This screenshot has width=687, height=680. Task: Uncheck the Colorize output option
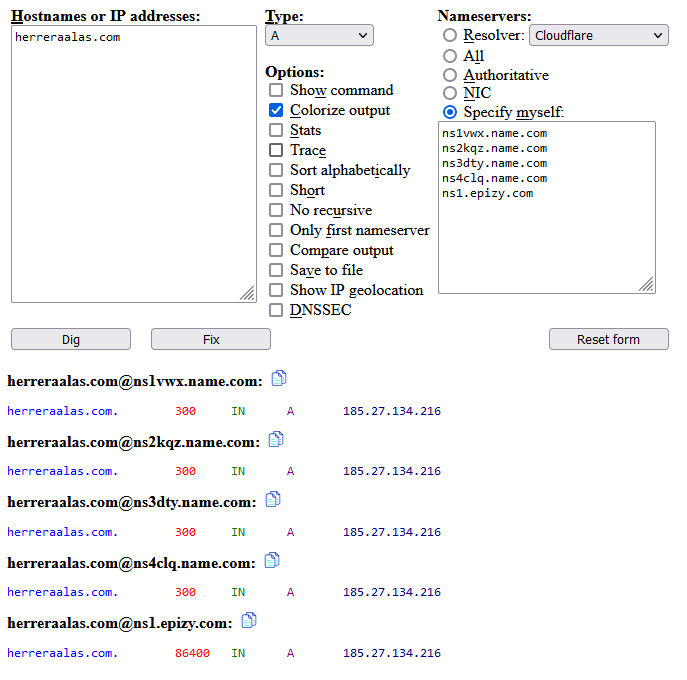(276, 110)
